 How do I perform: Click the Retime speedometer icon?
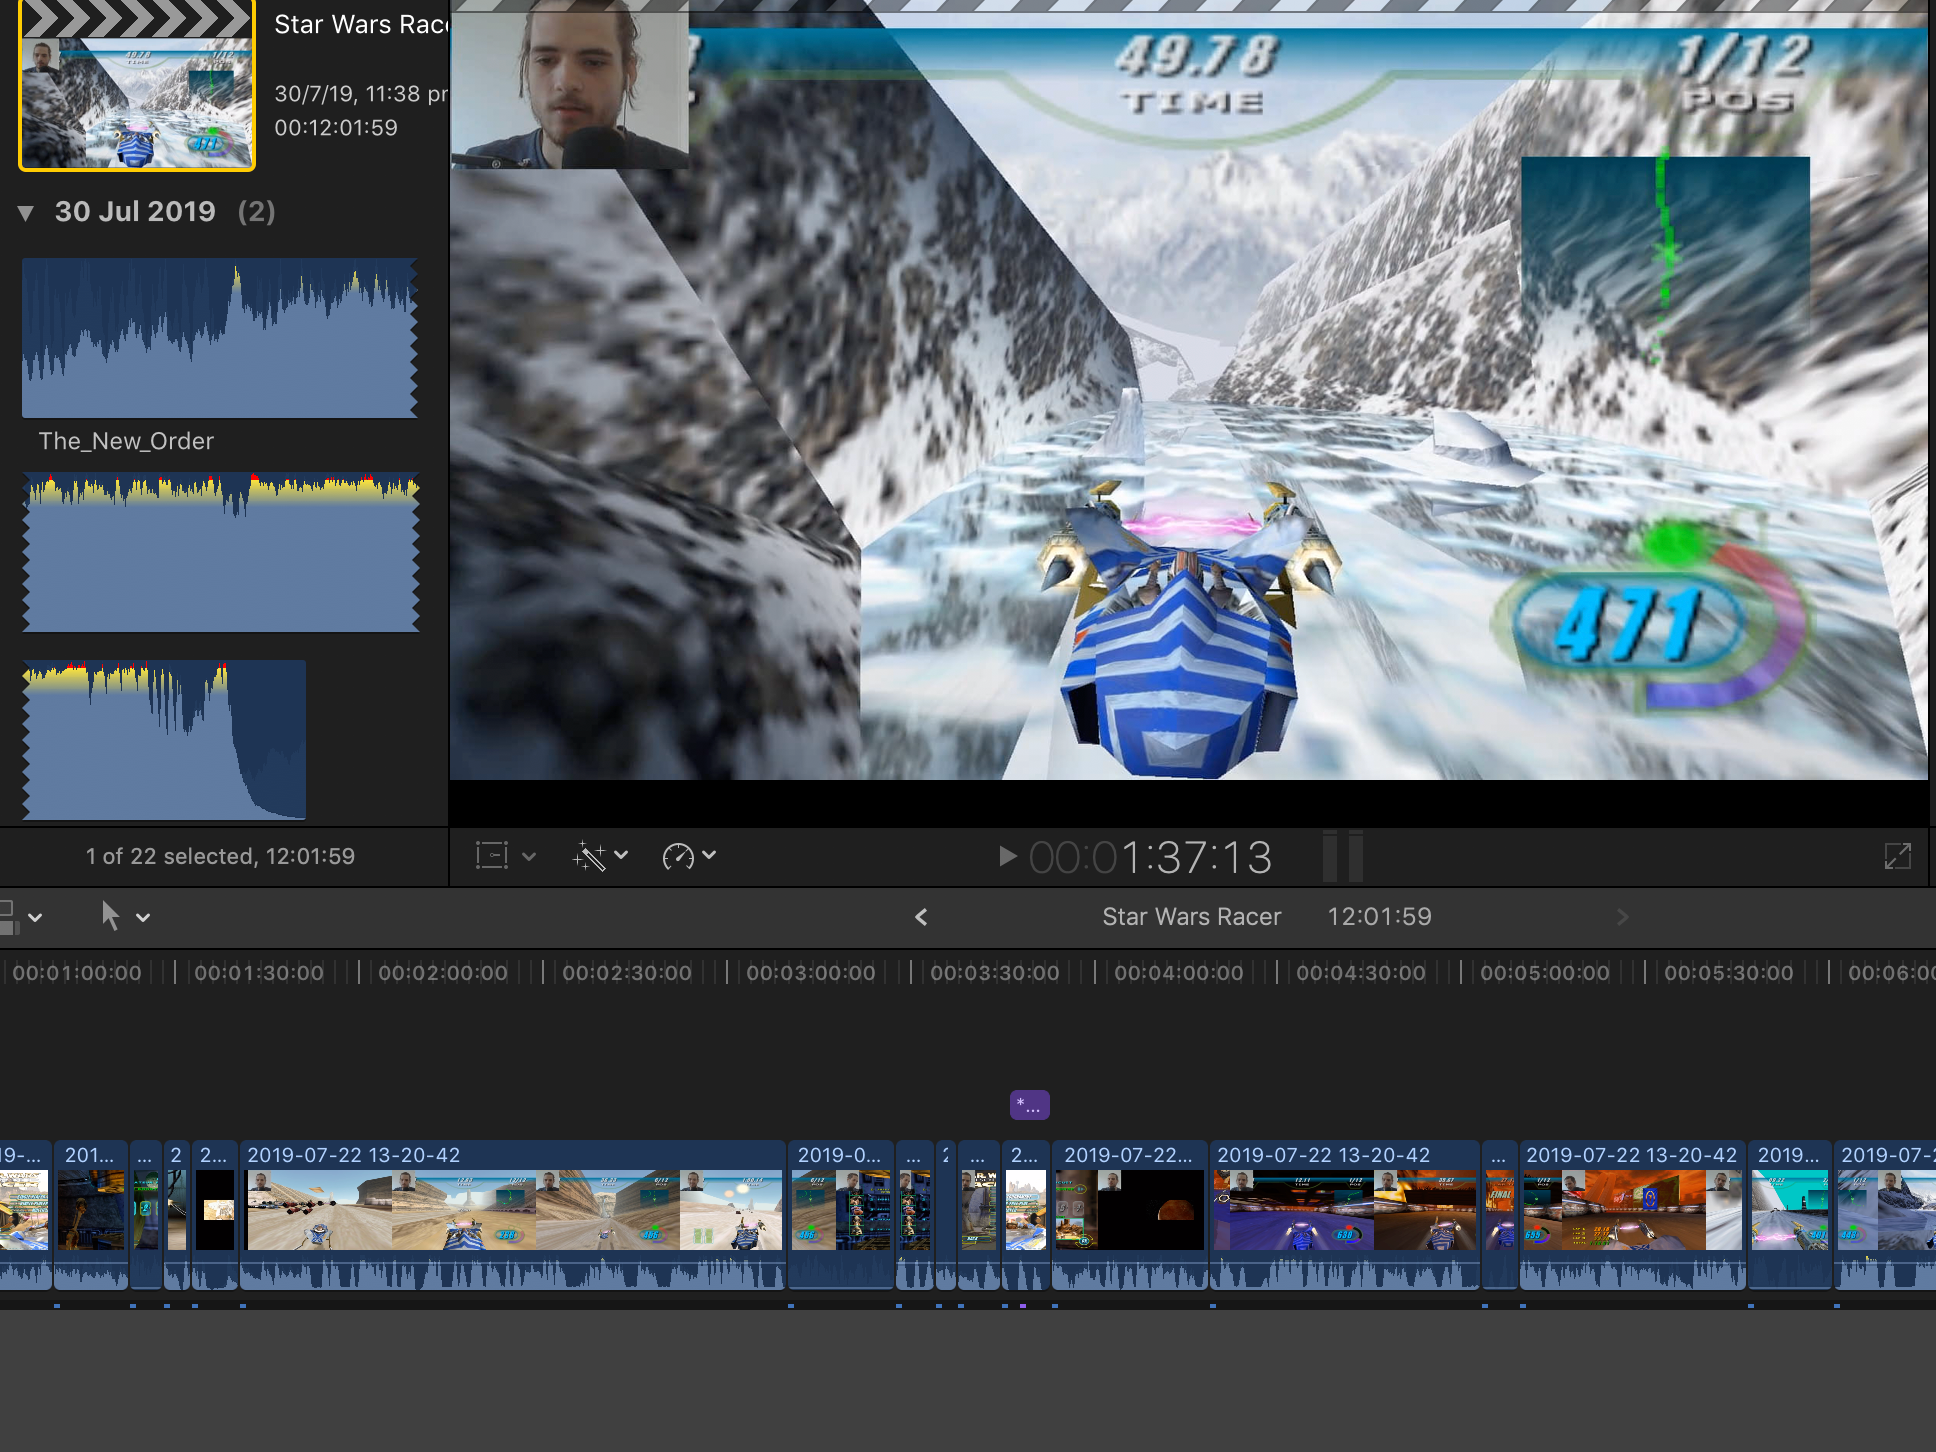pyautogui.click(x=678, y=856)
